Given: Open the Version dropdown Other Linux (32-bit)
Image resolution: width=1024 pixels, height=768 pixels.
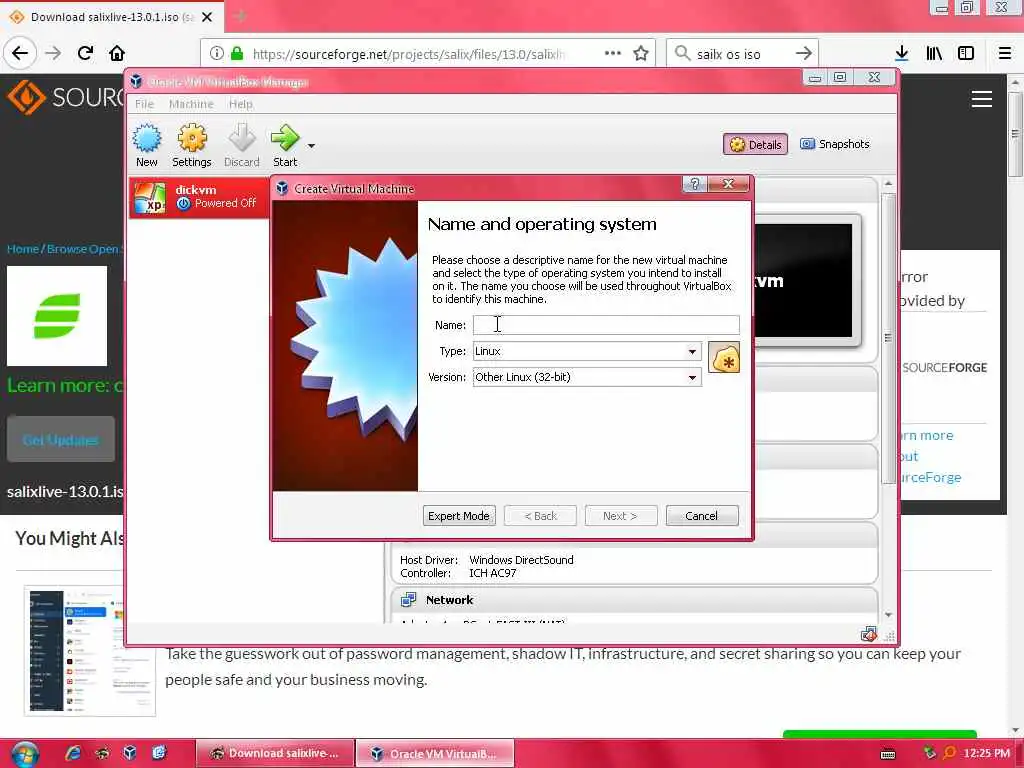Looking at the screenshot, I should [586, 377].
